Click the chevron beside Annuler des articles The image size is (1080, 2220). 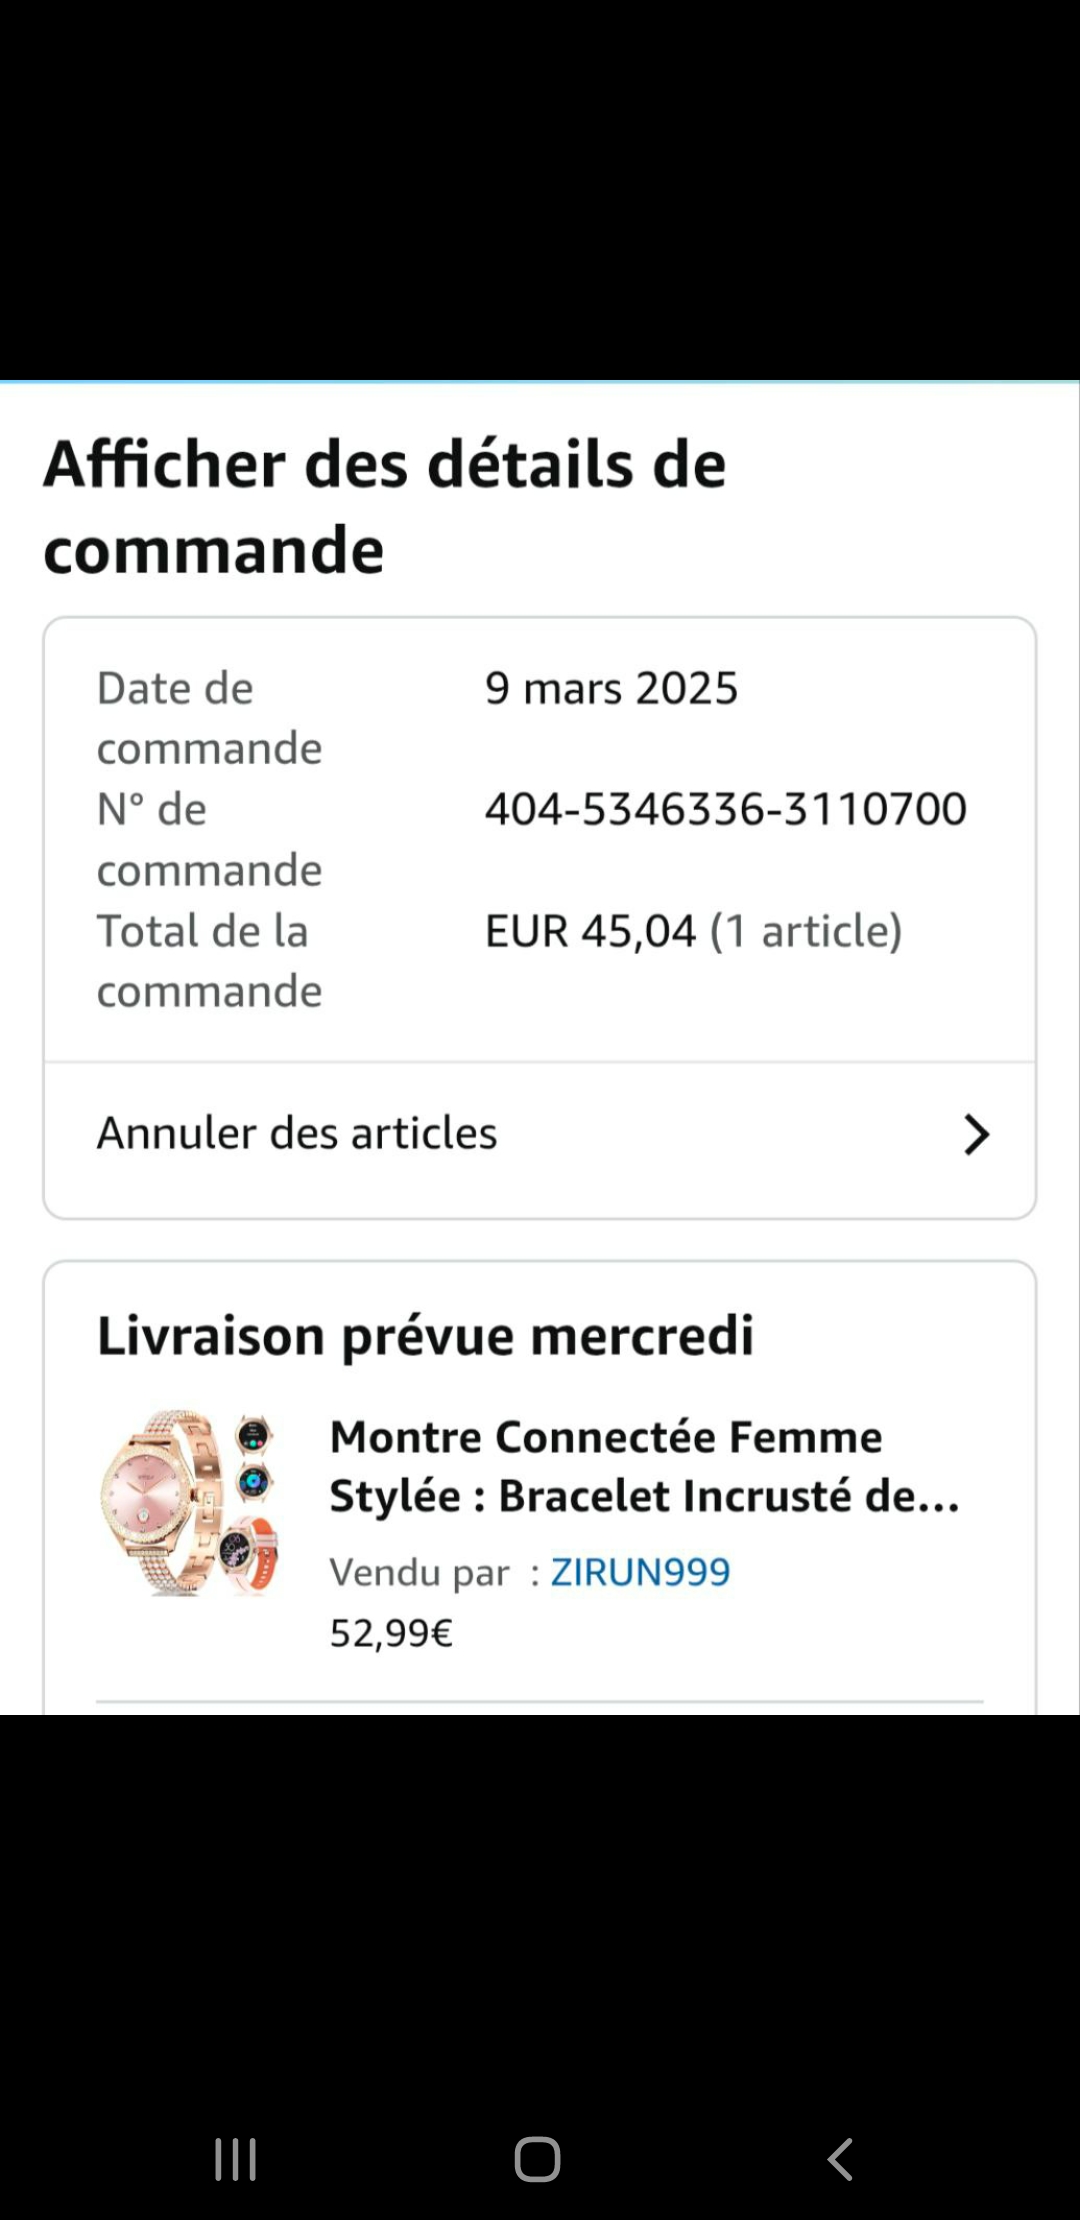[x=976, y=1135]
